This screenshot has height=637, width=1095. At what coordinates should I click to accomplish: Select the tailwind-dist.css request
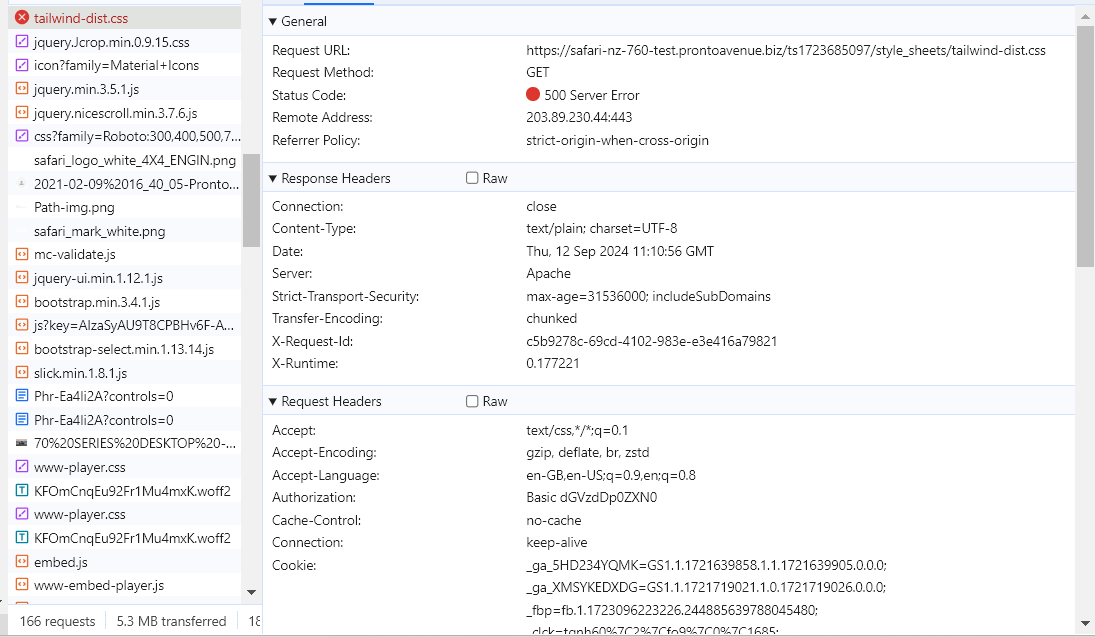tap(124, 18)
